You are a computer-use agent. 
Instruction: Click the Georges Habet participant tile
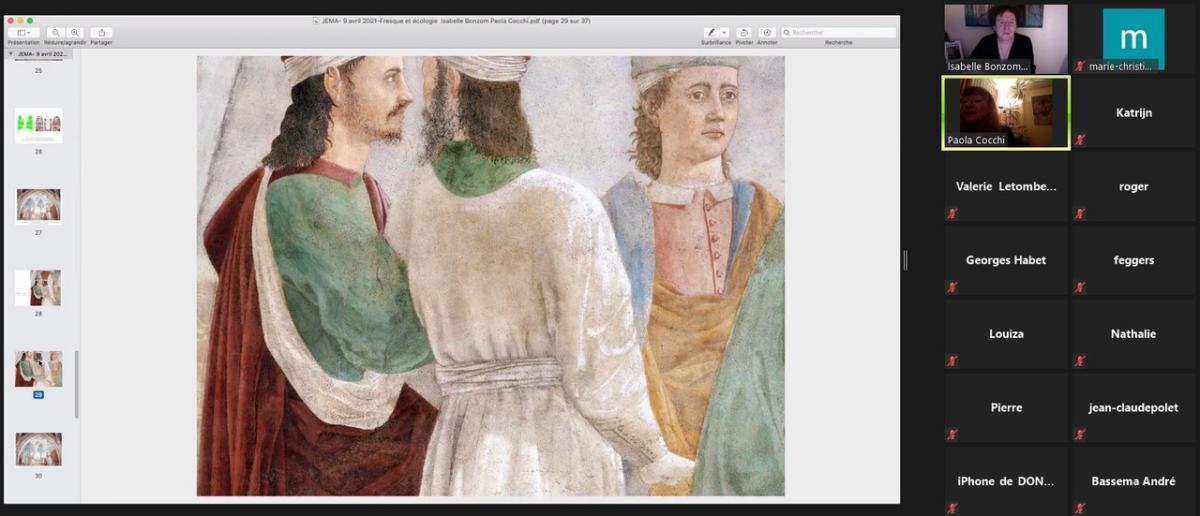click(1006, 260)
